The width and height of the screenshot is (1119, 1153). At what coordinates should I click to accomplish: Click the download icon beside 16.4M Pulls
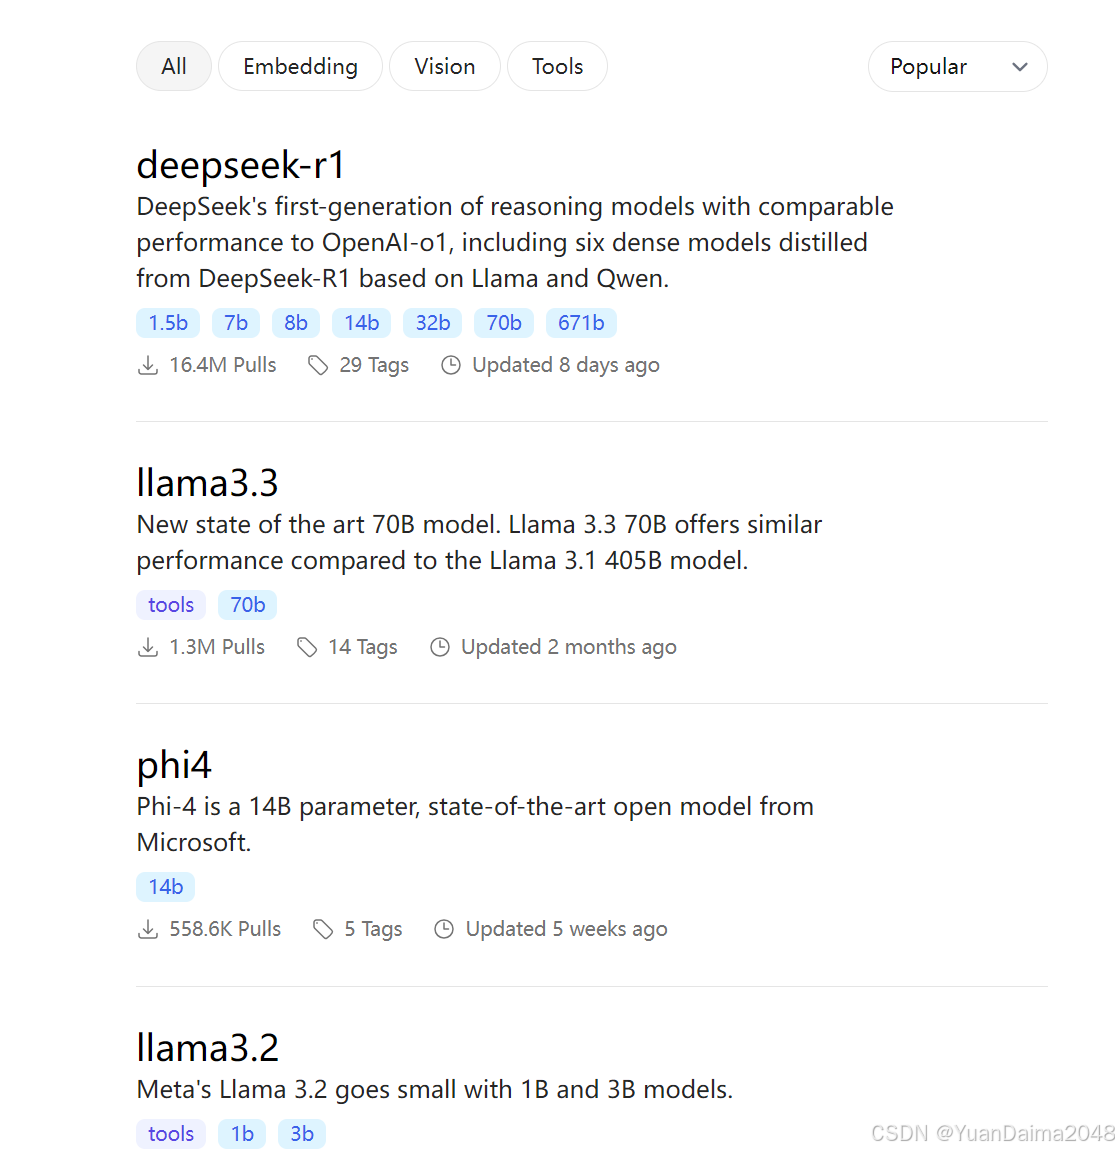tap(148, 365)
